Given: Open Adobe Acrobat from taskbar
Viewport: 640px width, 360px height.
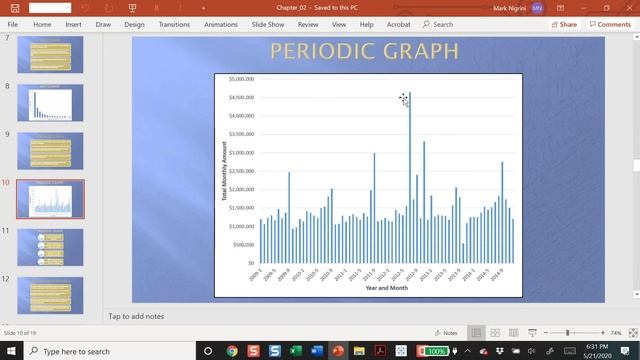Looking at the screenshot, I should coord(380,351).
